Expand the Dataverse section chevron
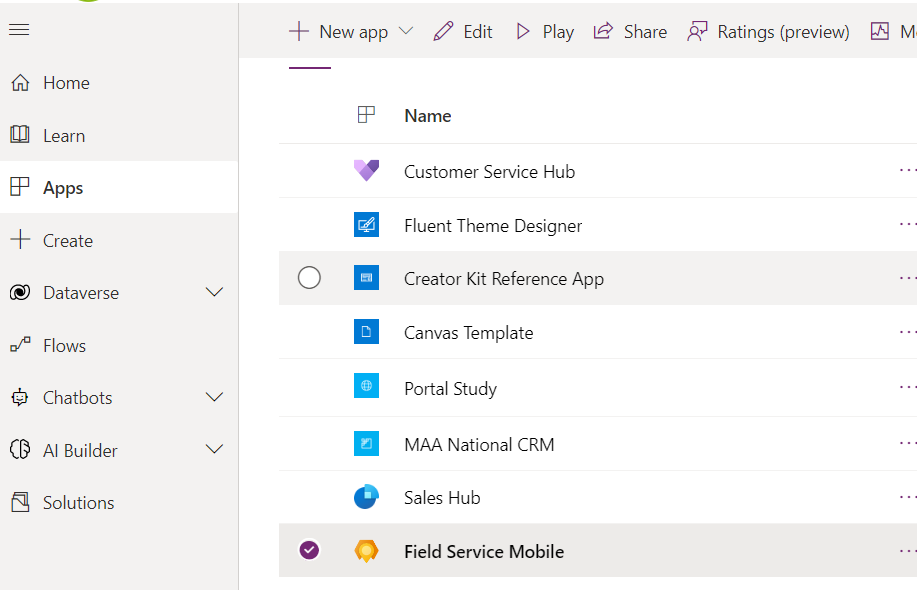This screenshot has height=590, width=917. click(x=215, y=292)
